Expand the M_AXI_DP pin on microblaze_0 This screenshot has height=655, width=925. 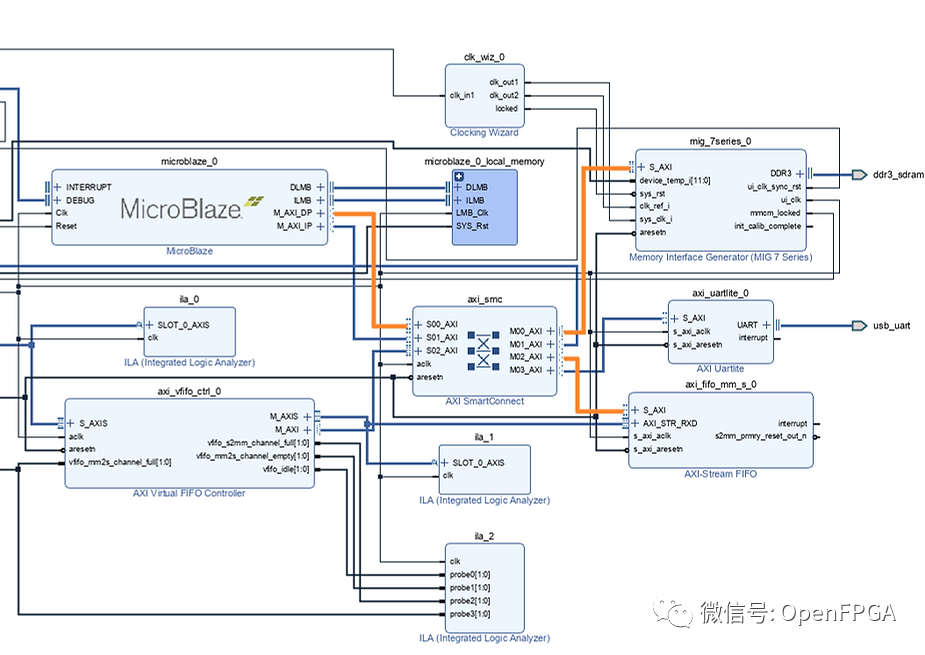(321, 213)
